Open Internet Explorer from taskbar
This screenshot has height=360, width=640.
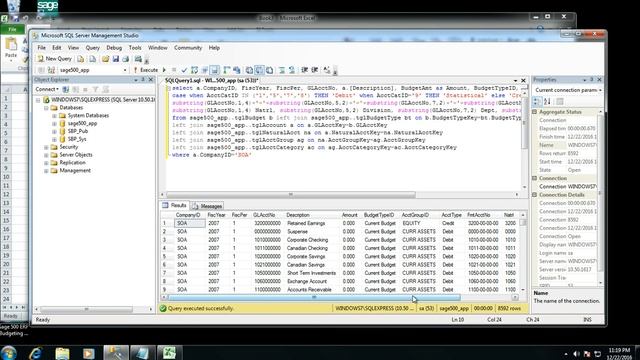point(36,353)
